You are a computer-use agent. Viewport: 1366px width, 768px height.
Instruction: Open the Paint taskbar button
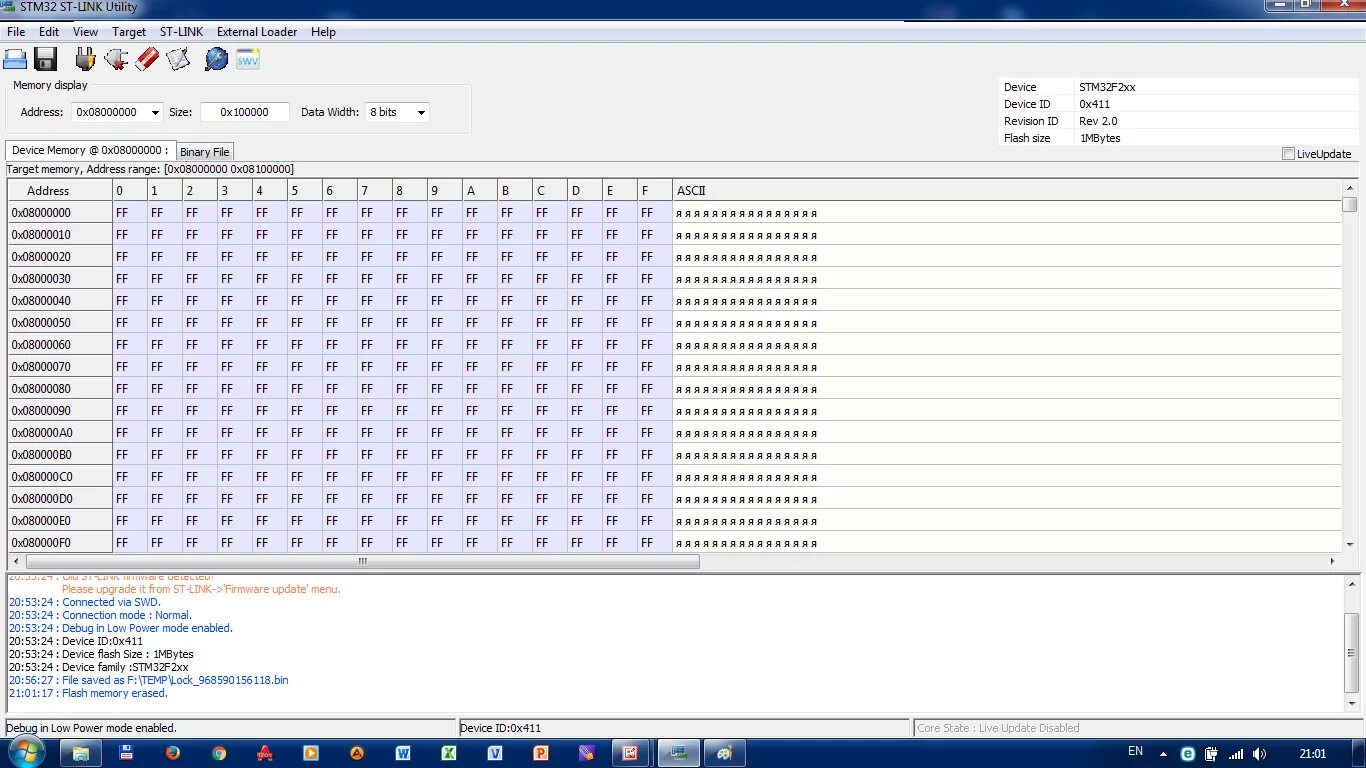[x=725, y=753]
